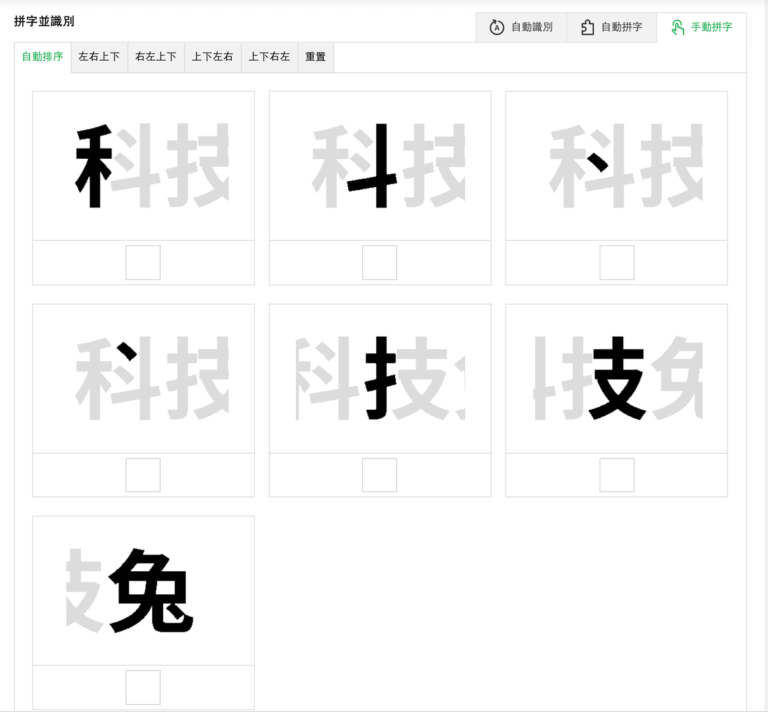The width and height of the screenshot is (768, 712).
Task: Choose the 上下右左 ordering tab
Action: pos(269,57)
